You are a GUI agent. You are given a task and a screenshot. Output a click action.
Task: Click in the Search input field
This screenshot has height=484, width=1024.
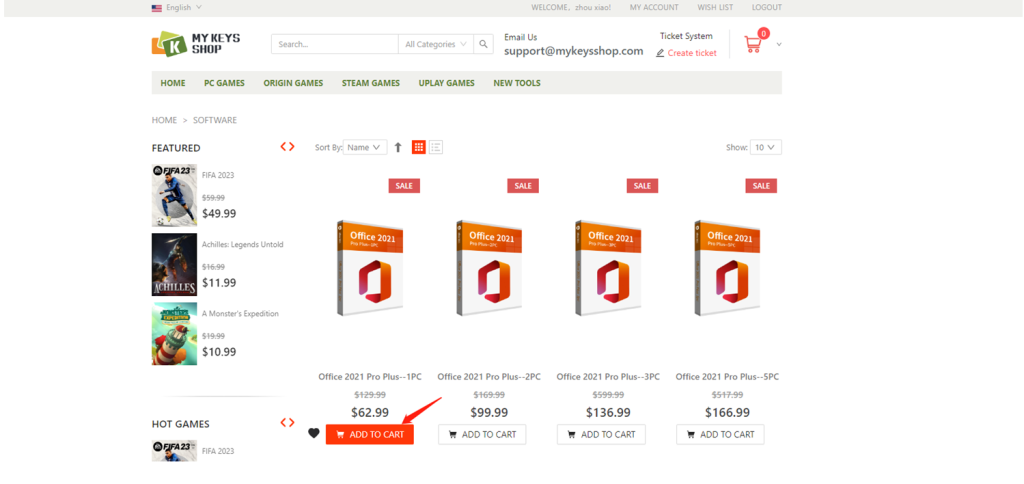(334, 44)
